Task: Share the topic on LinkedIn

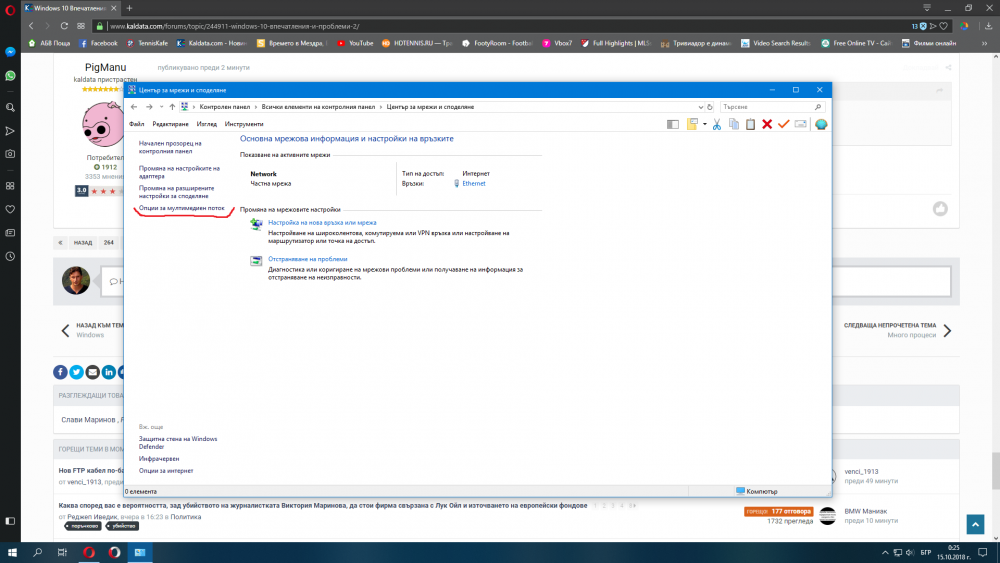Action: click(109, 372)
